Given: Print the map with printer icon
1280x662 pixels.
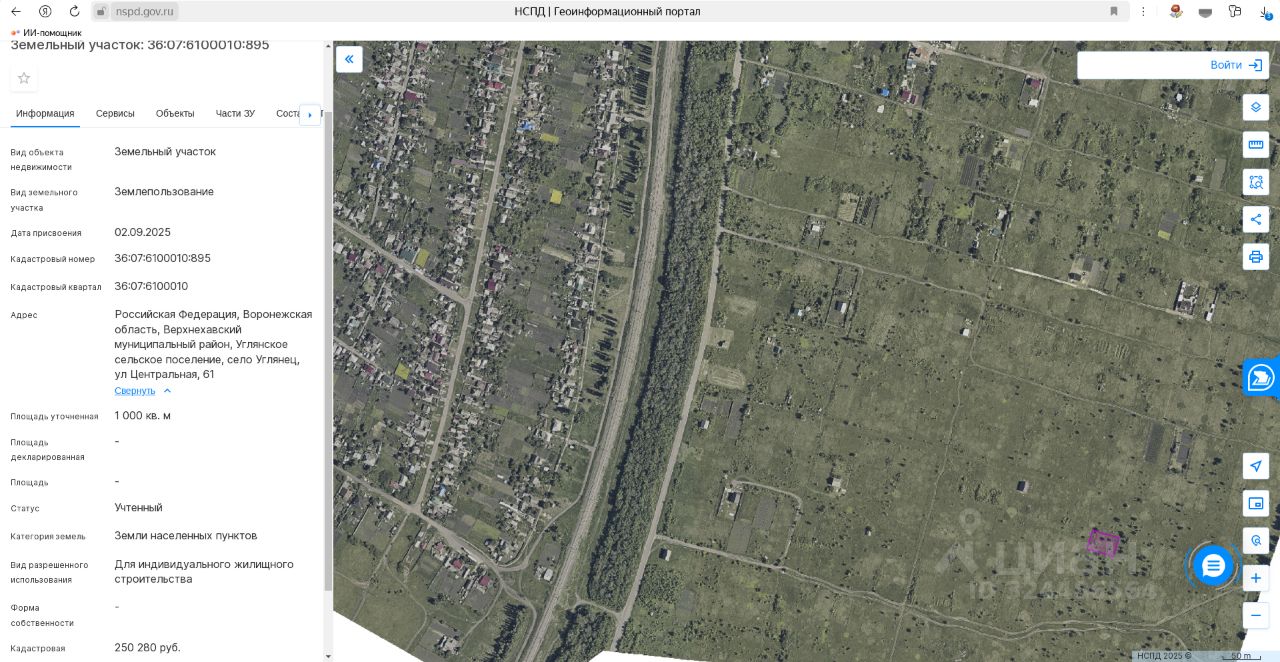Looking at the screenshot, I should click(x=1256, y=256).
